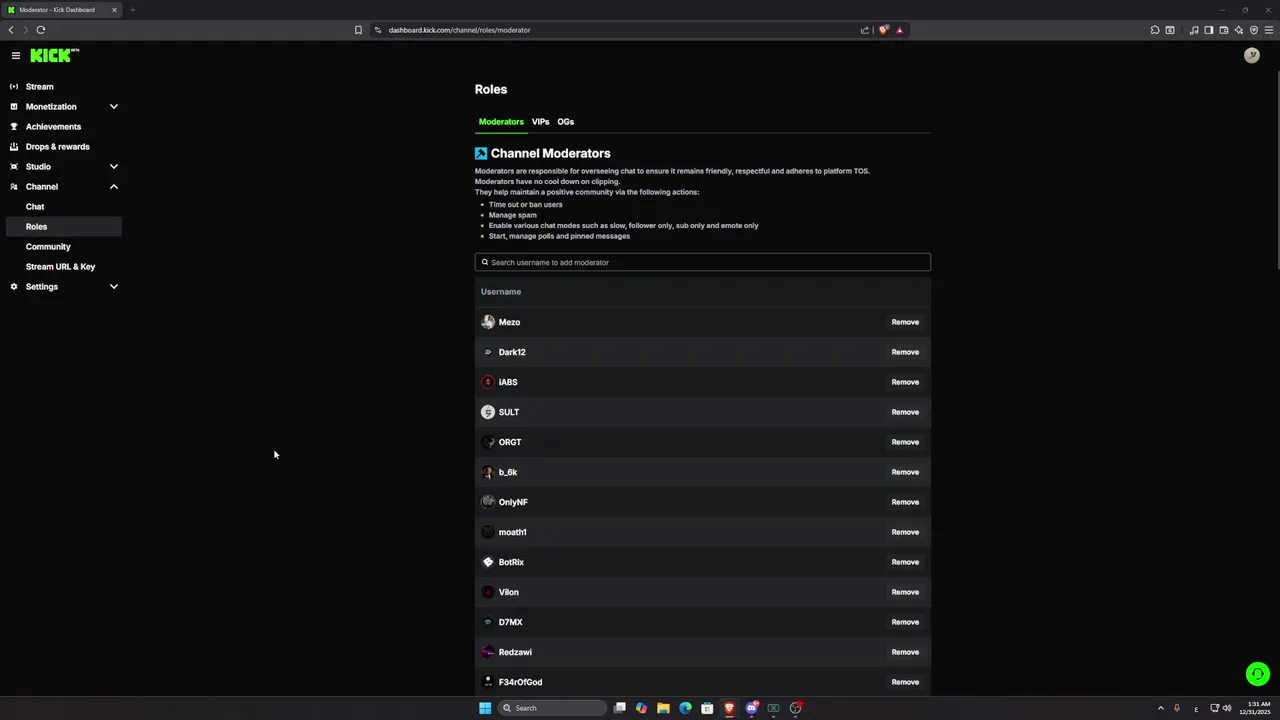Go back to previous page
Image resolution: width=1280 pixels, height=720 pixels.
11,30
